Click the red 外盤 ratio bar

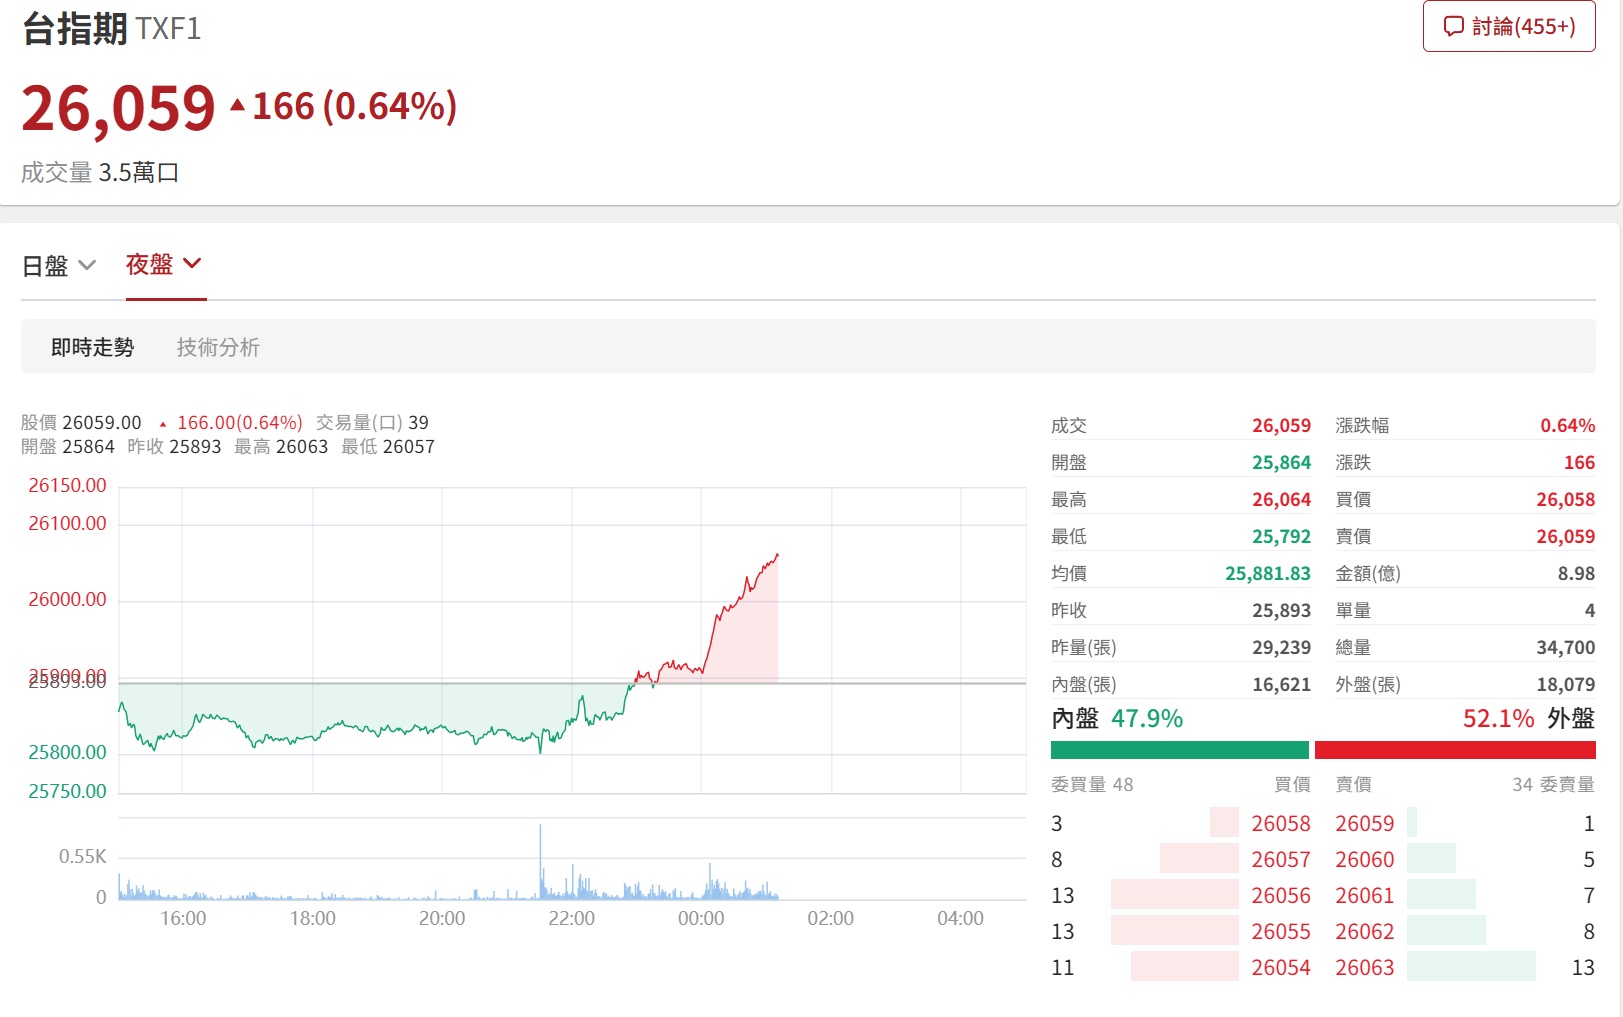pos(1455,750)
